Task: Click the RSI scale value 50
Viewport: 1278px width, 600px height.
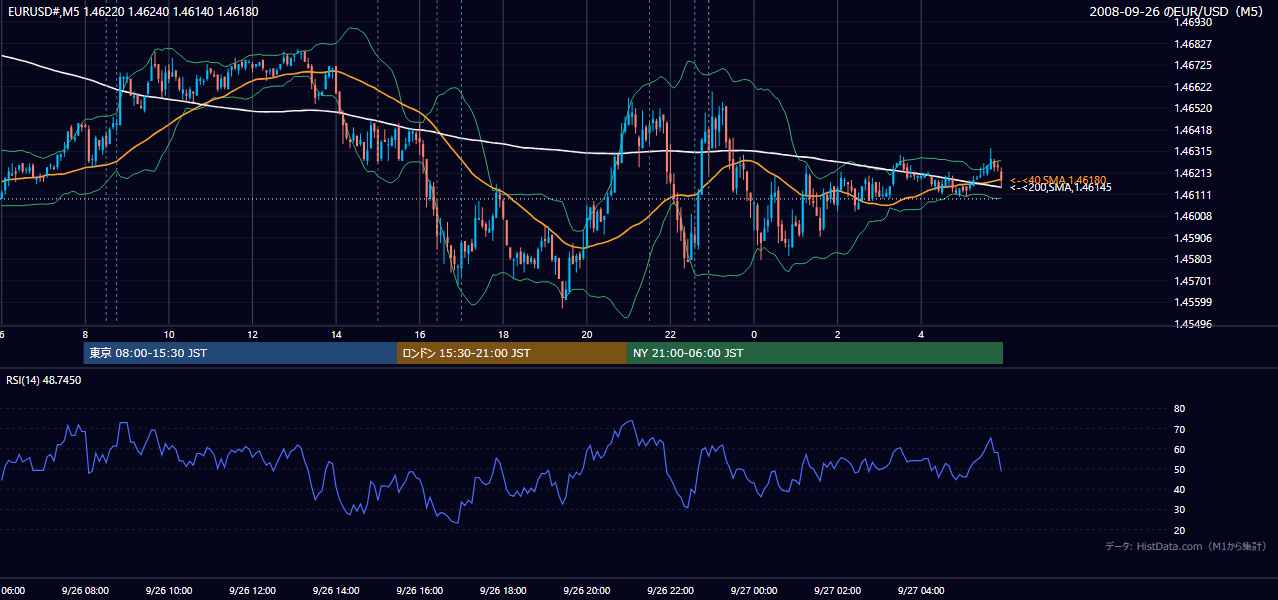Action: click(1179, 470)
